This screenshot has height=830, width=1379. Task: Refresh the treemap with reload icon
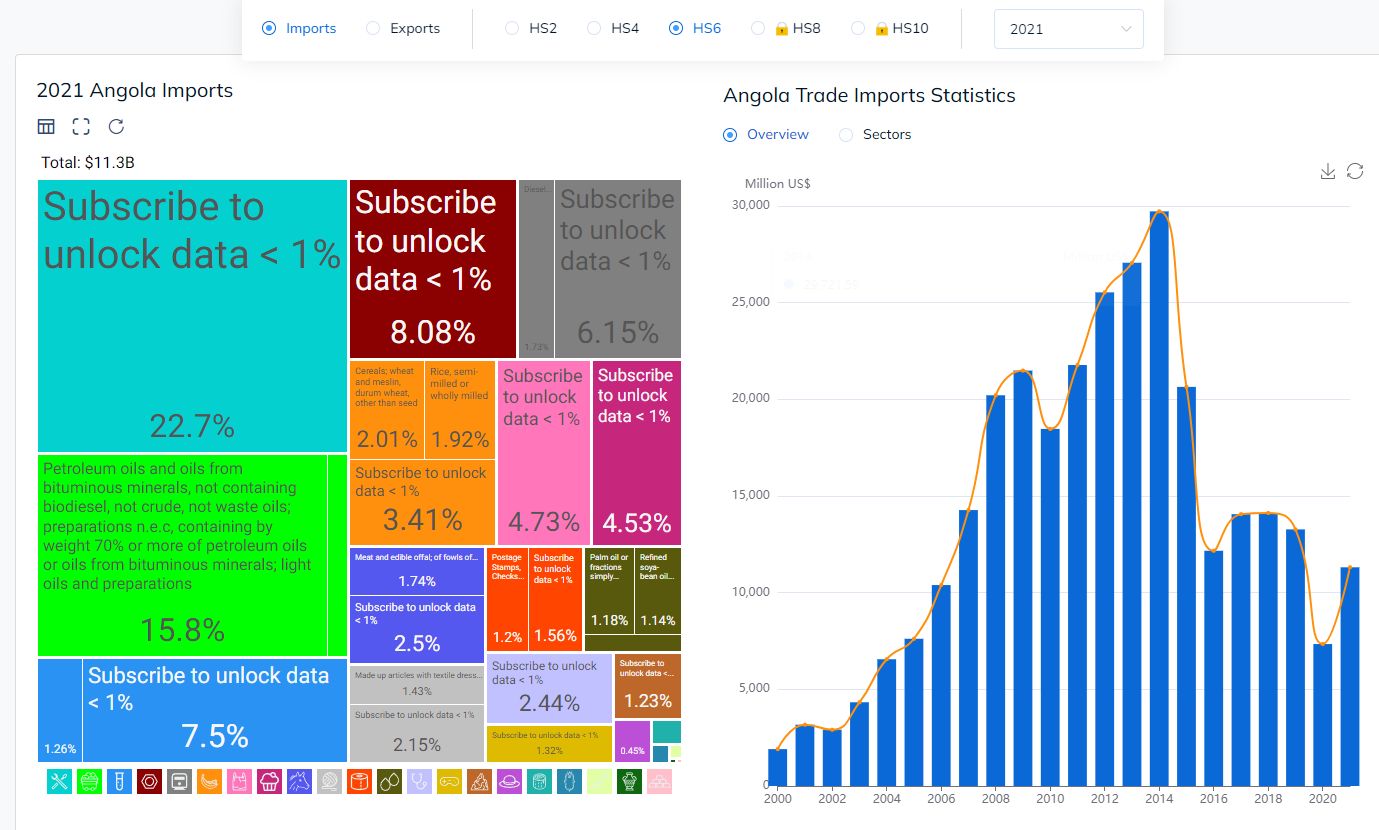click(116, 126)
